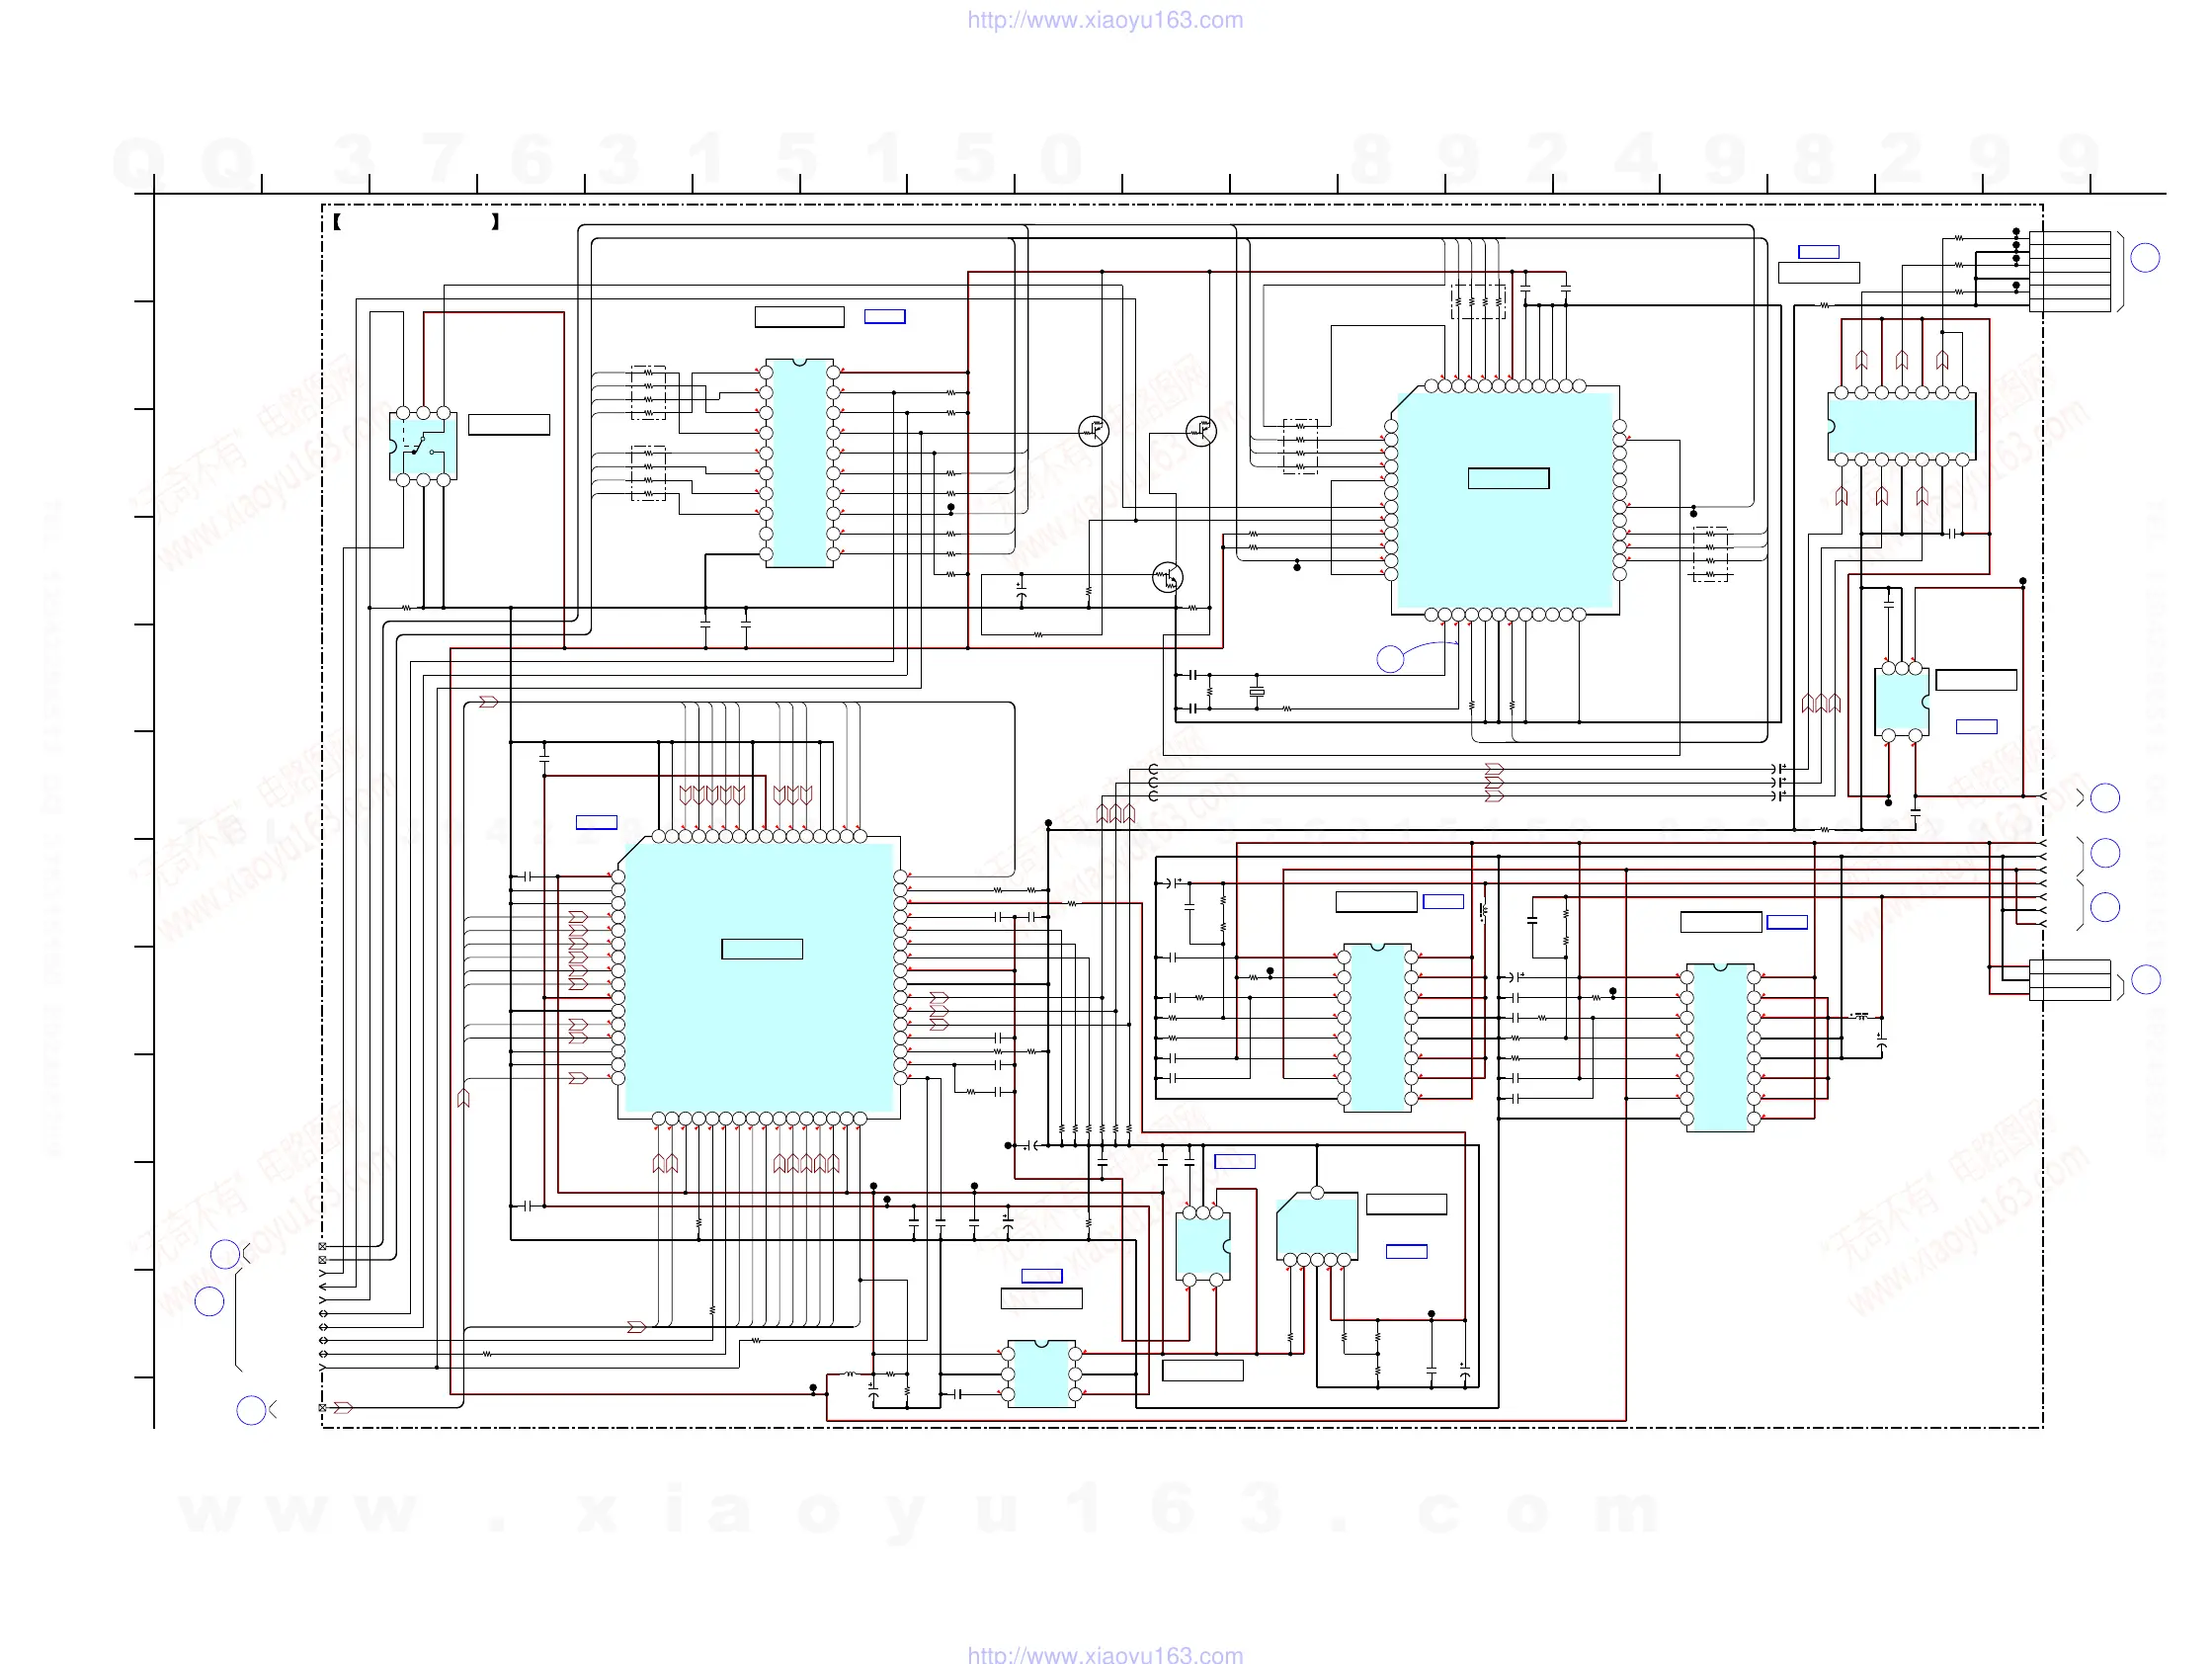This screenshot has height=1664, width=2212.
Task: Click the 8-pin IC at bottom center
Action: click(1041, 1373)
